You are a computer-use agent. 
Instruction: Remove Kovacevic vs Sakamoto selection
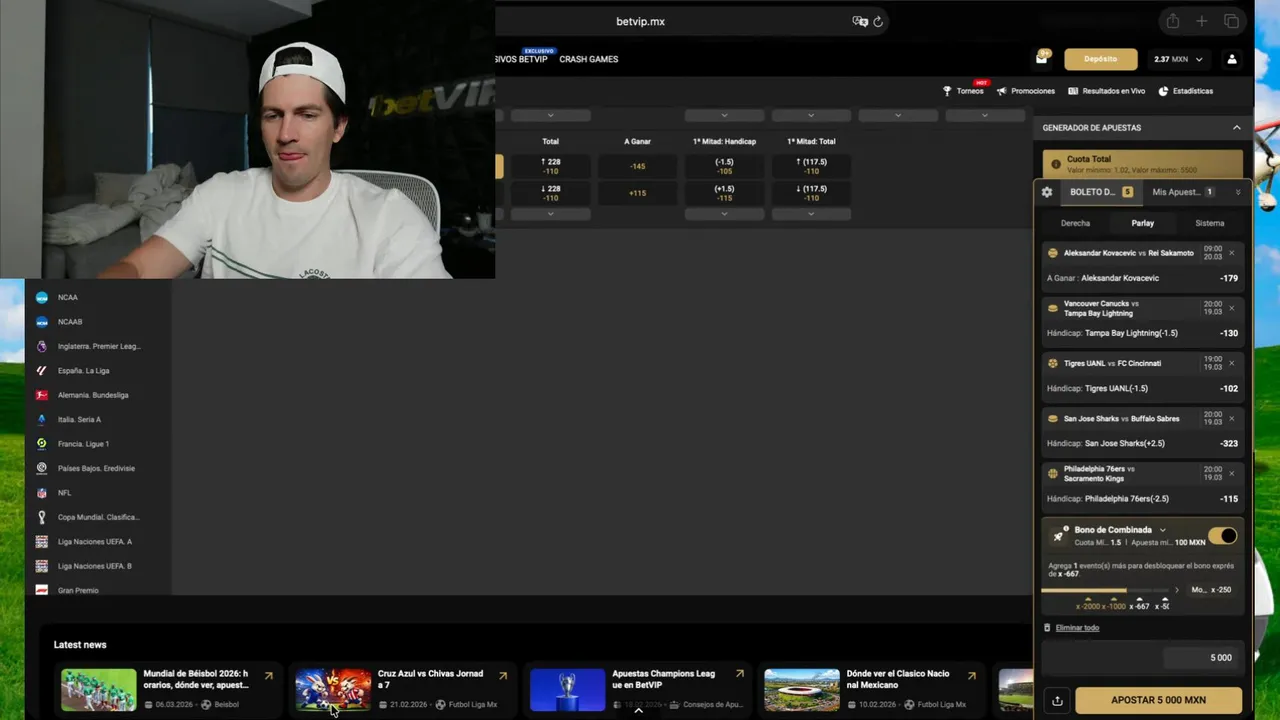[1231, 253]
